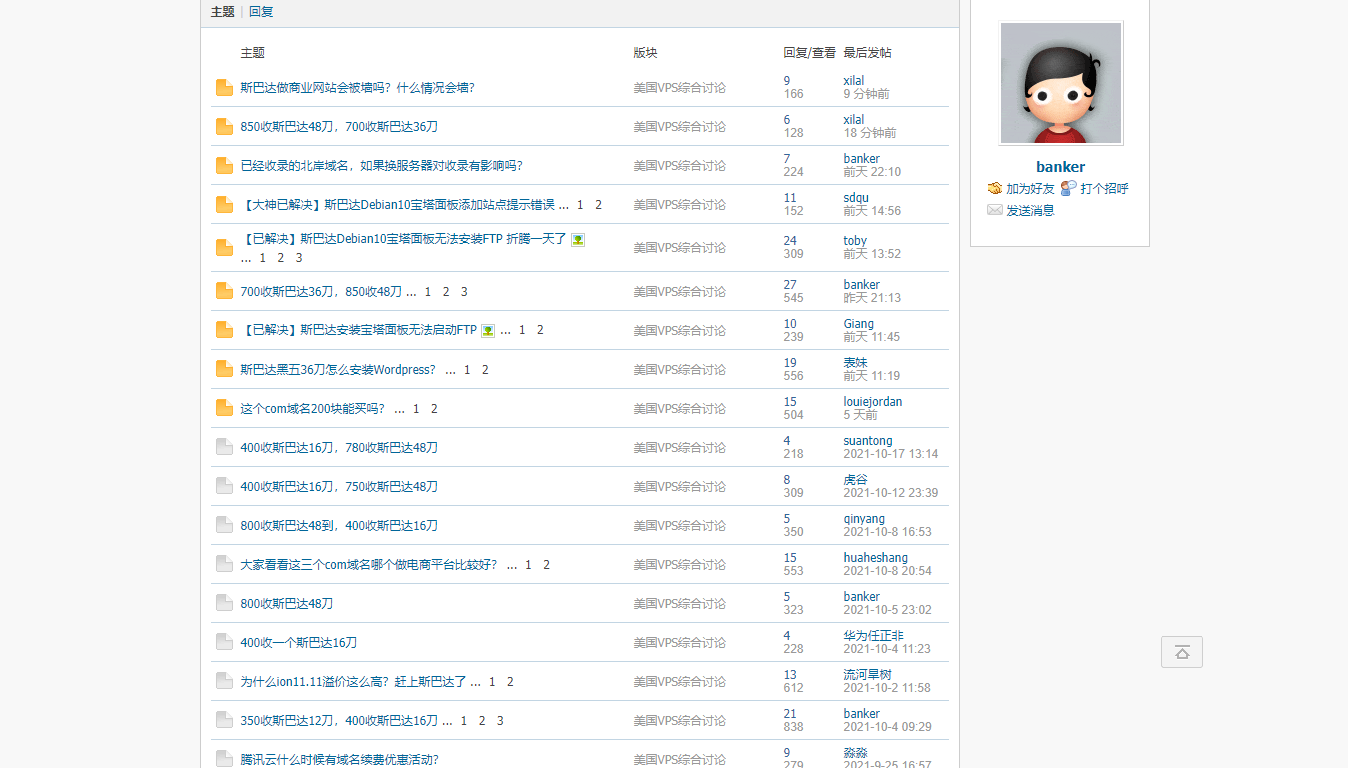This screenshot has height=768, width=1348.
Task: Open last poster huaheshang profile
Action: pyautogui.click(x=875, y=558)
